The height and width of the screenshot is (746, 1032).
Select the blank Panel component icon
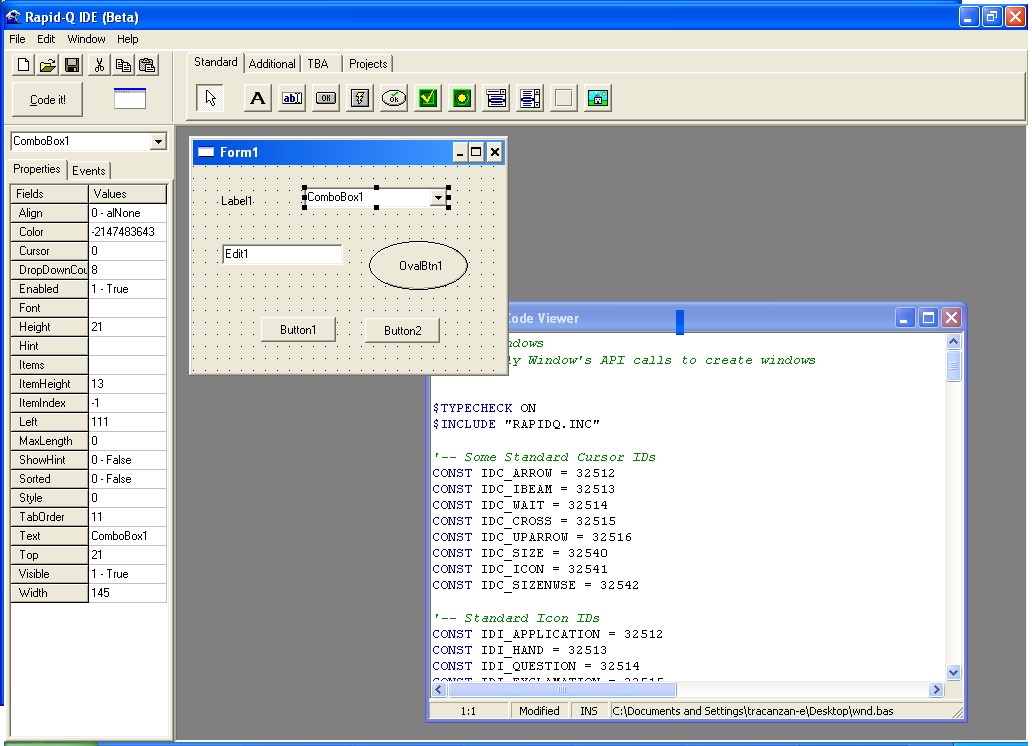[x=564, y=98]
